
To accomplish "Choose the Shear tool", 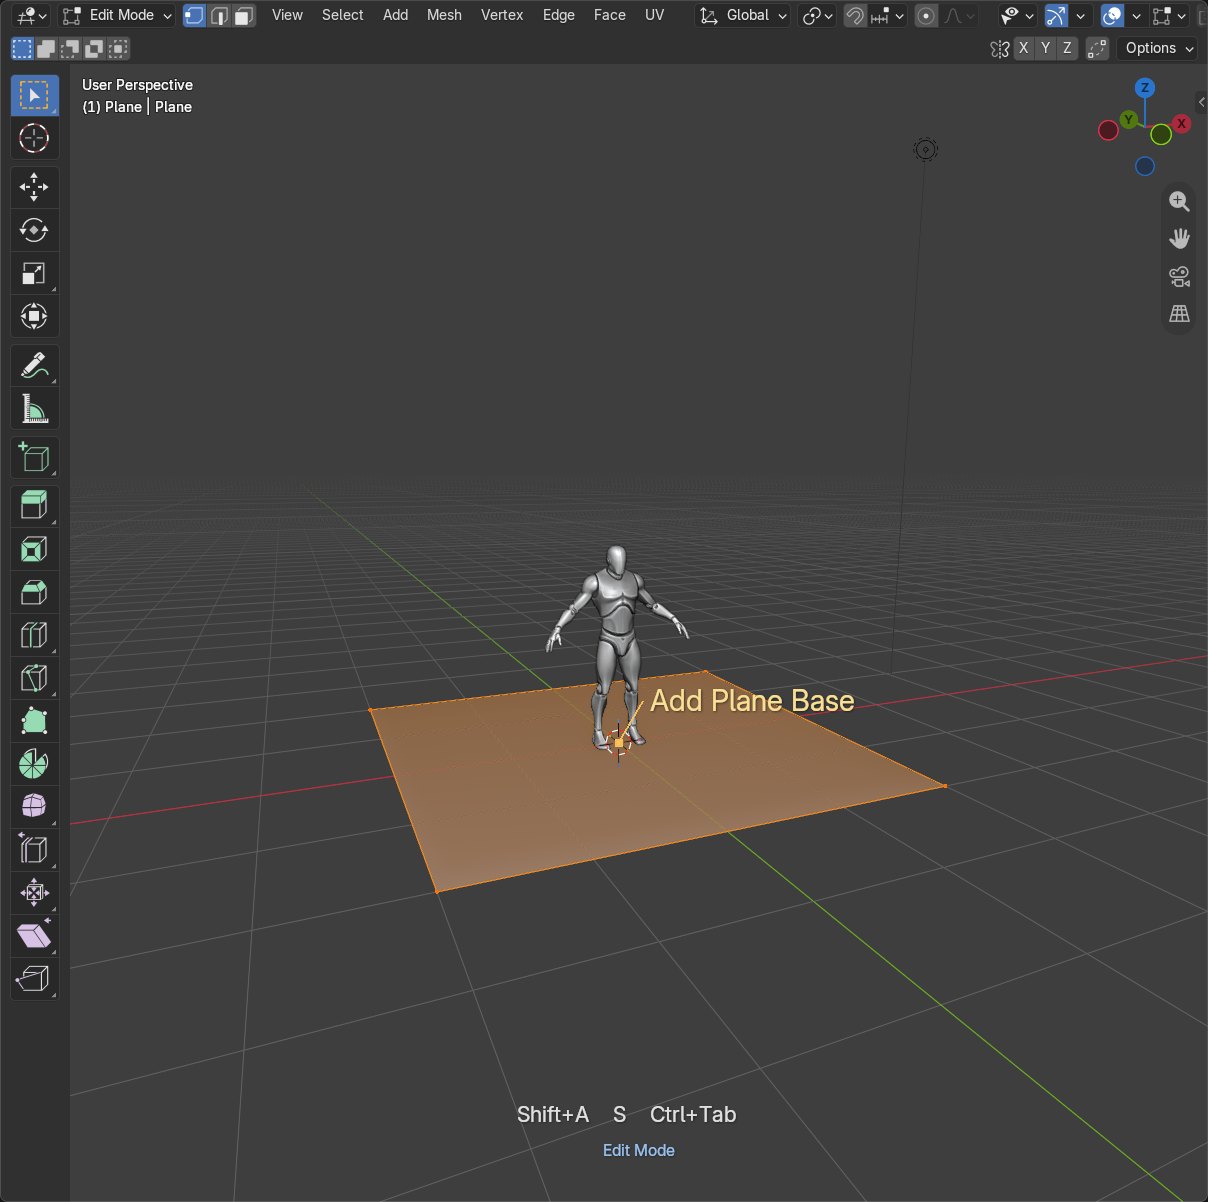I will tap(34, 936).
